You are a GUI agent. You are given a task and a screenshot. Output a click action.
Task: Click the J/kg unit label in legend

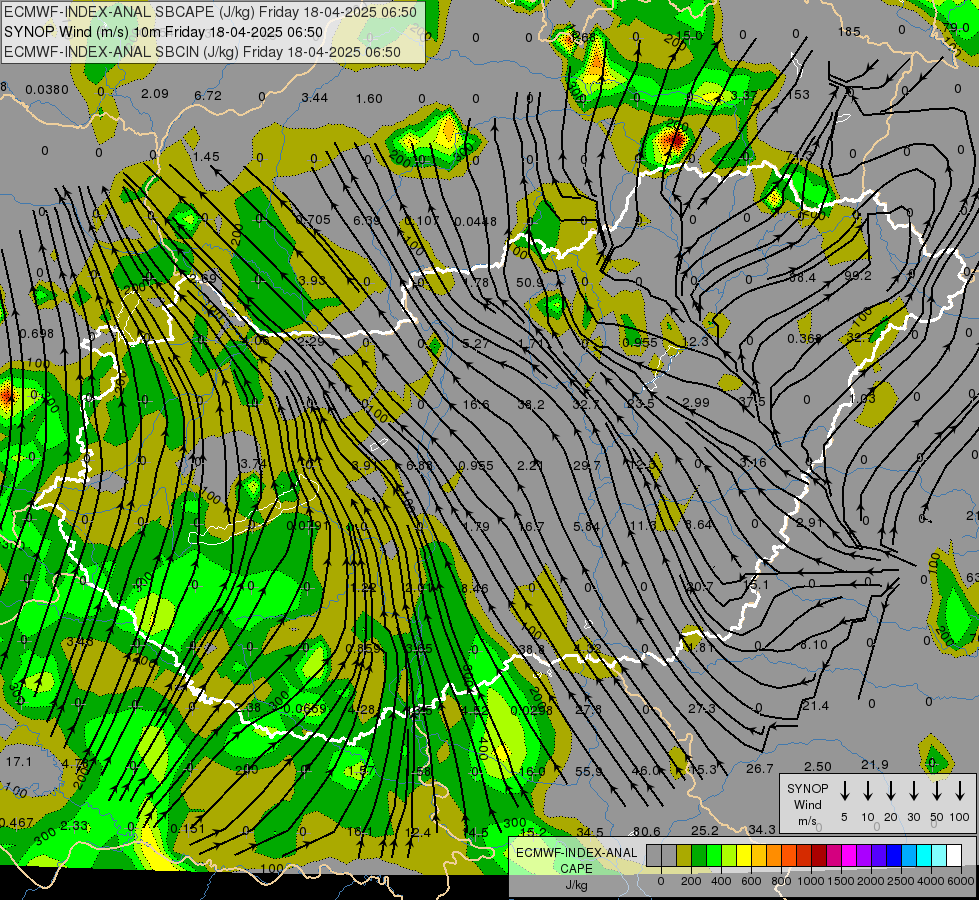[576, 885]
